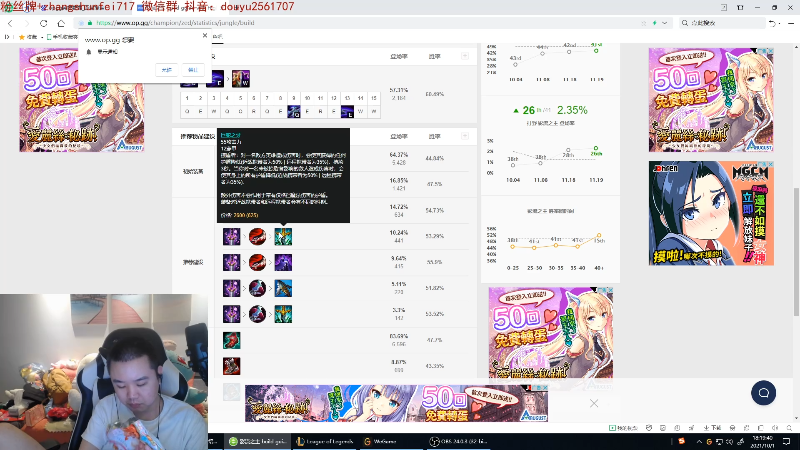The height and width of the screenshot is (450, 800).
Task: Click teal third item in 53.52% win-rate row
Action: click(x=283, y=314)
